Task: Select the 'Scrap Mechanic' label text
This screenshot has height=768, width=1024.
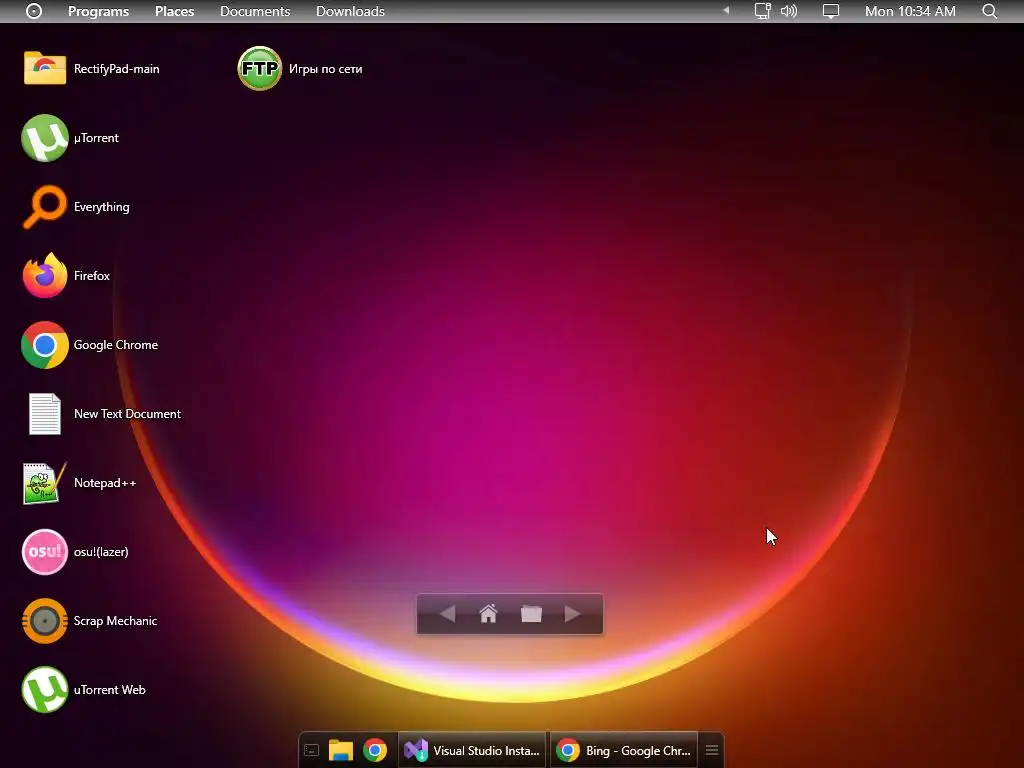Action: coord(116,621)
